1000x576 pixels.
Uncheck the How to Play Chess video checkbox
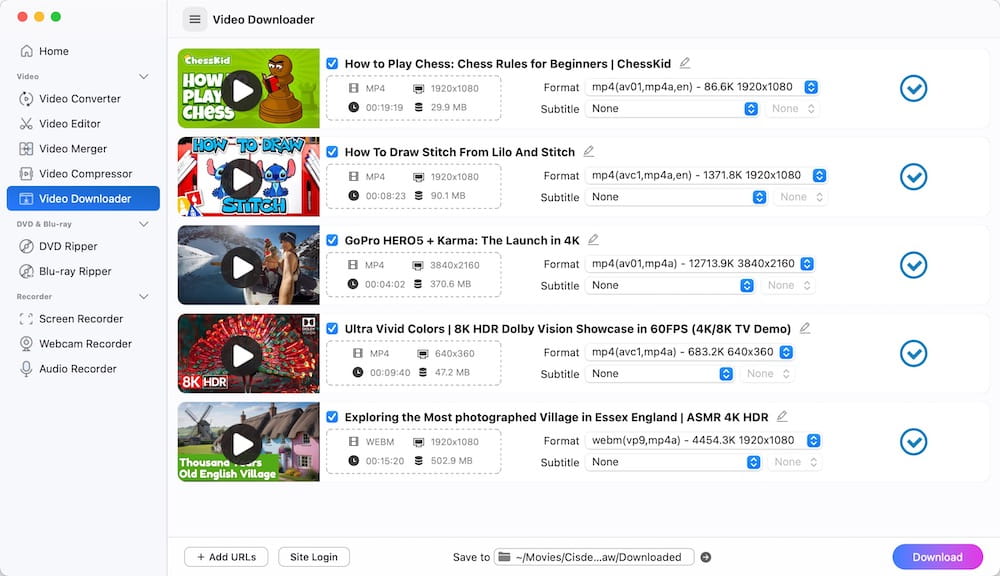332,63
